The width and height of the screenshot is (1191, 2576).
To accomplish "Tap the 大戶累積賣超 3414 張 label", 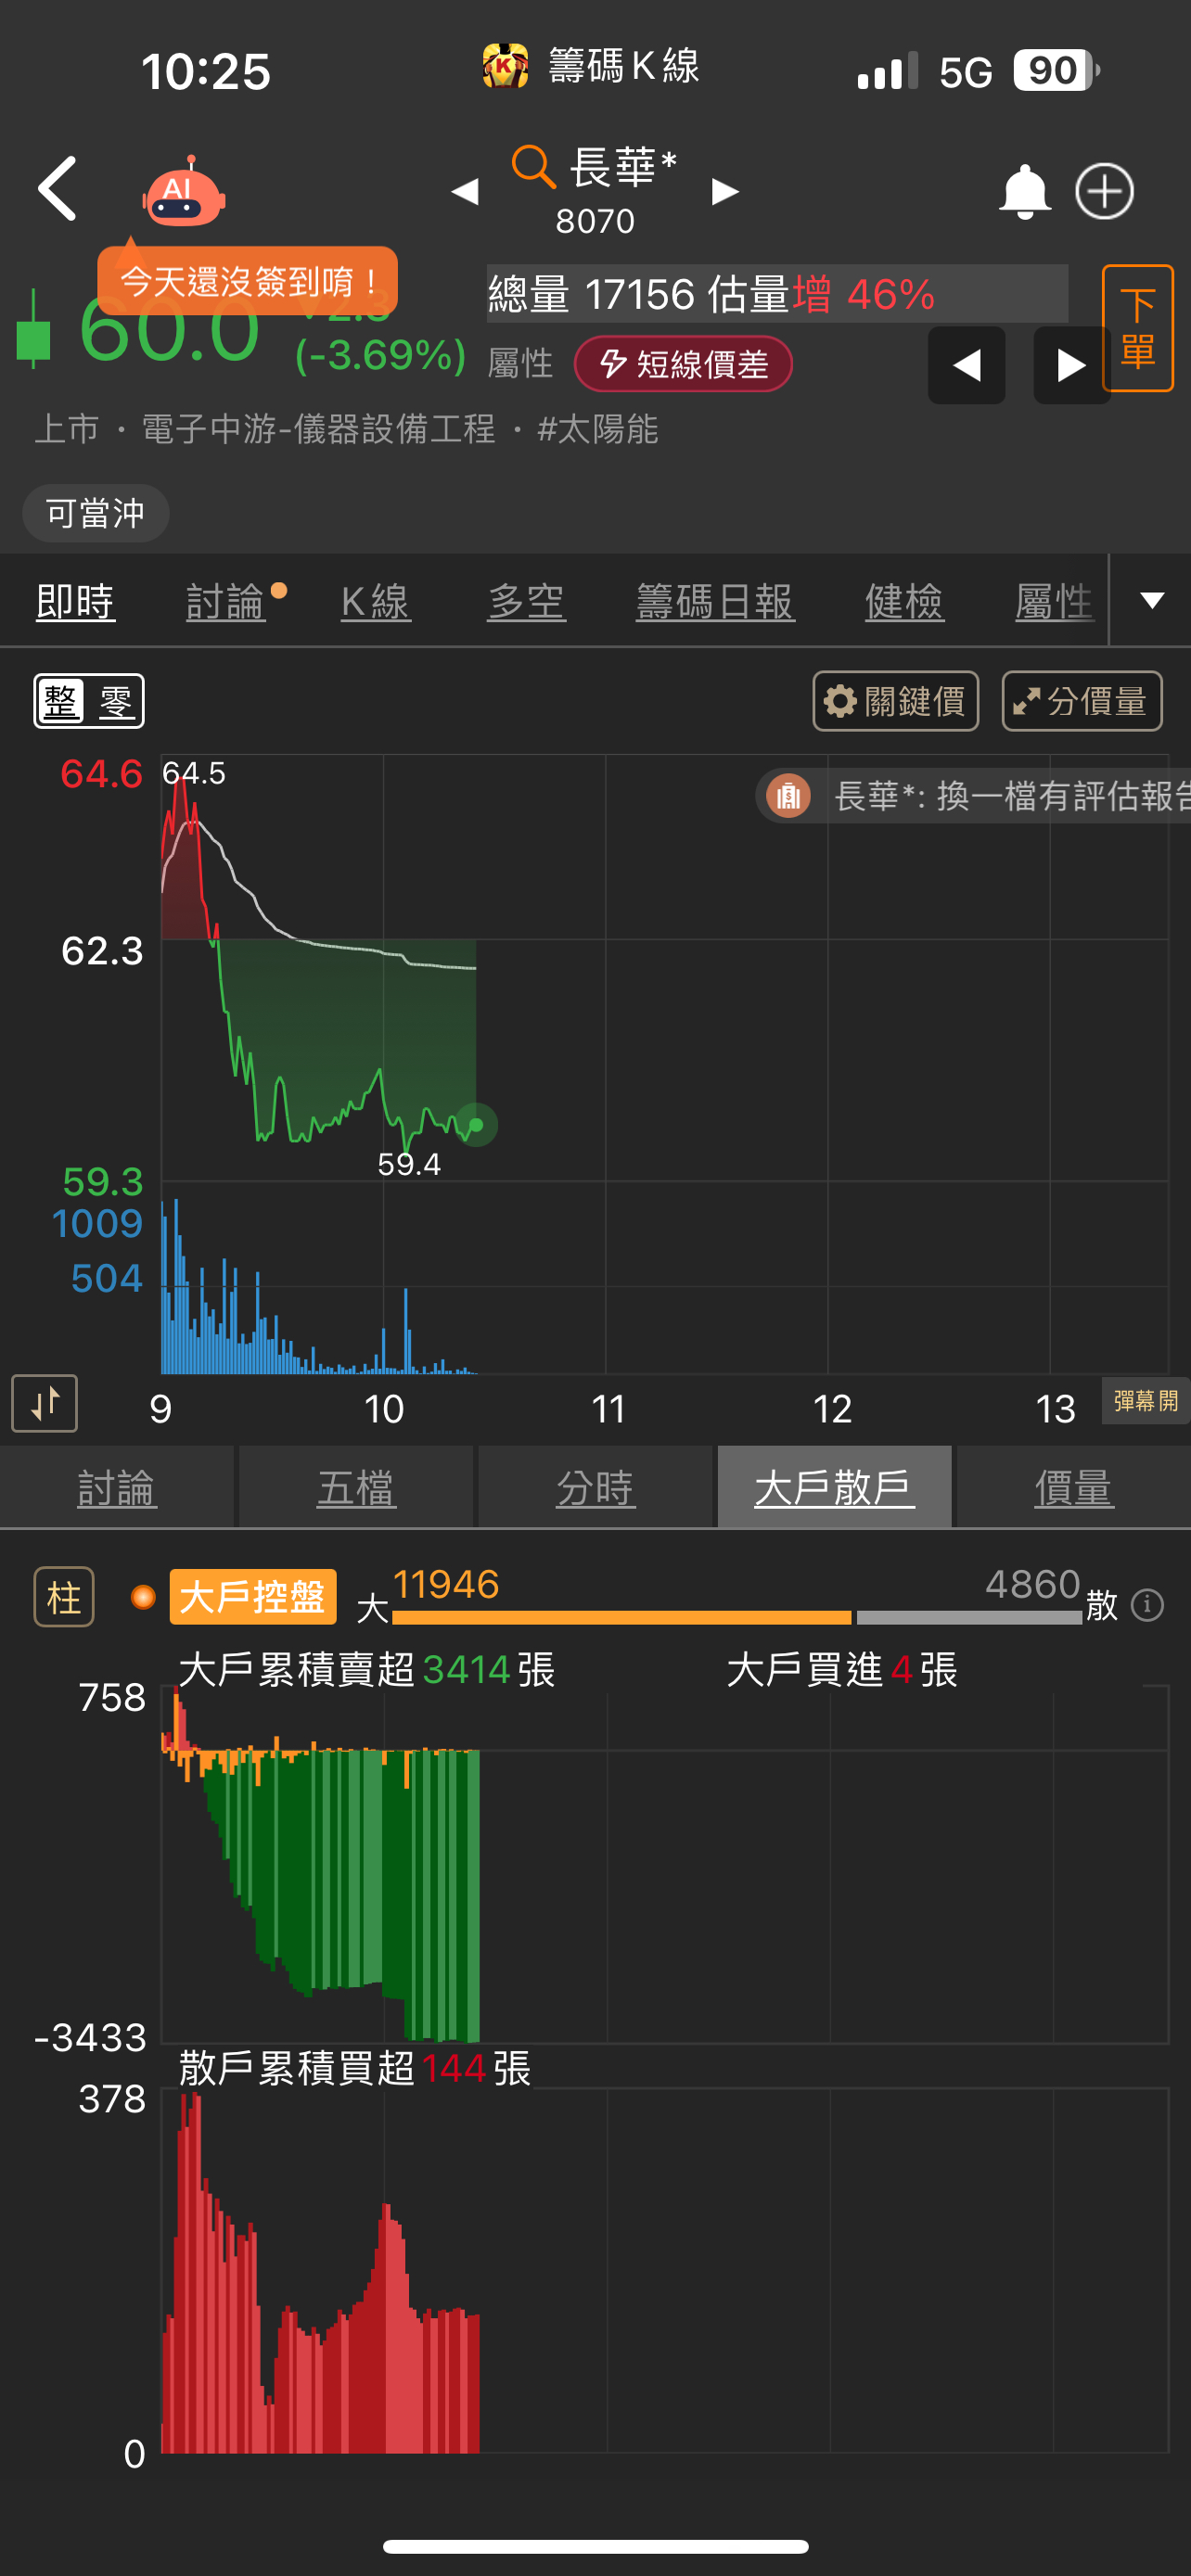I will click(367, 1669).
